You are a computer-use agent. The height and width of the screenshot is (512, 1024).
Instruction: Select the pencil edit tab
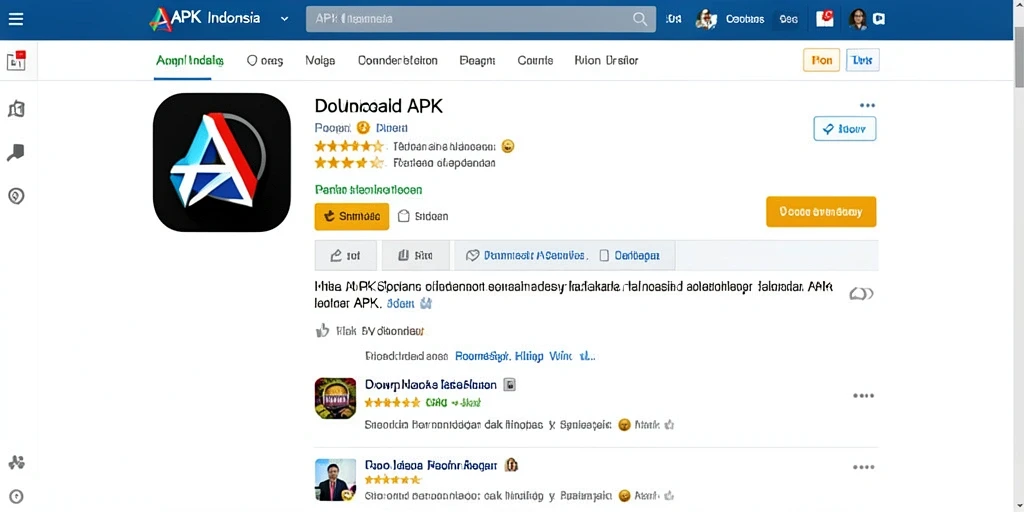coord(345,255)
